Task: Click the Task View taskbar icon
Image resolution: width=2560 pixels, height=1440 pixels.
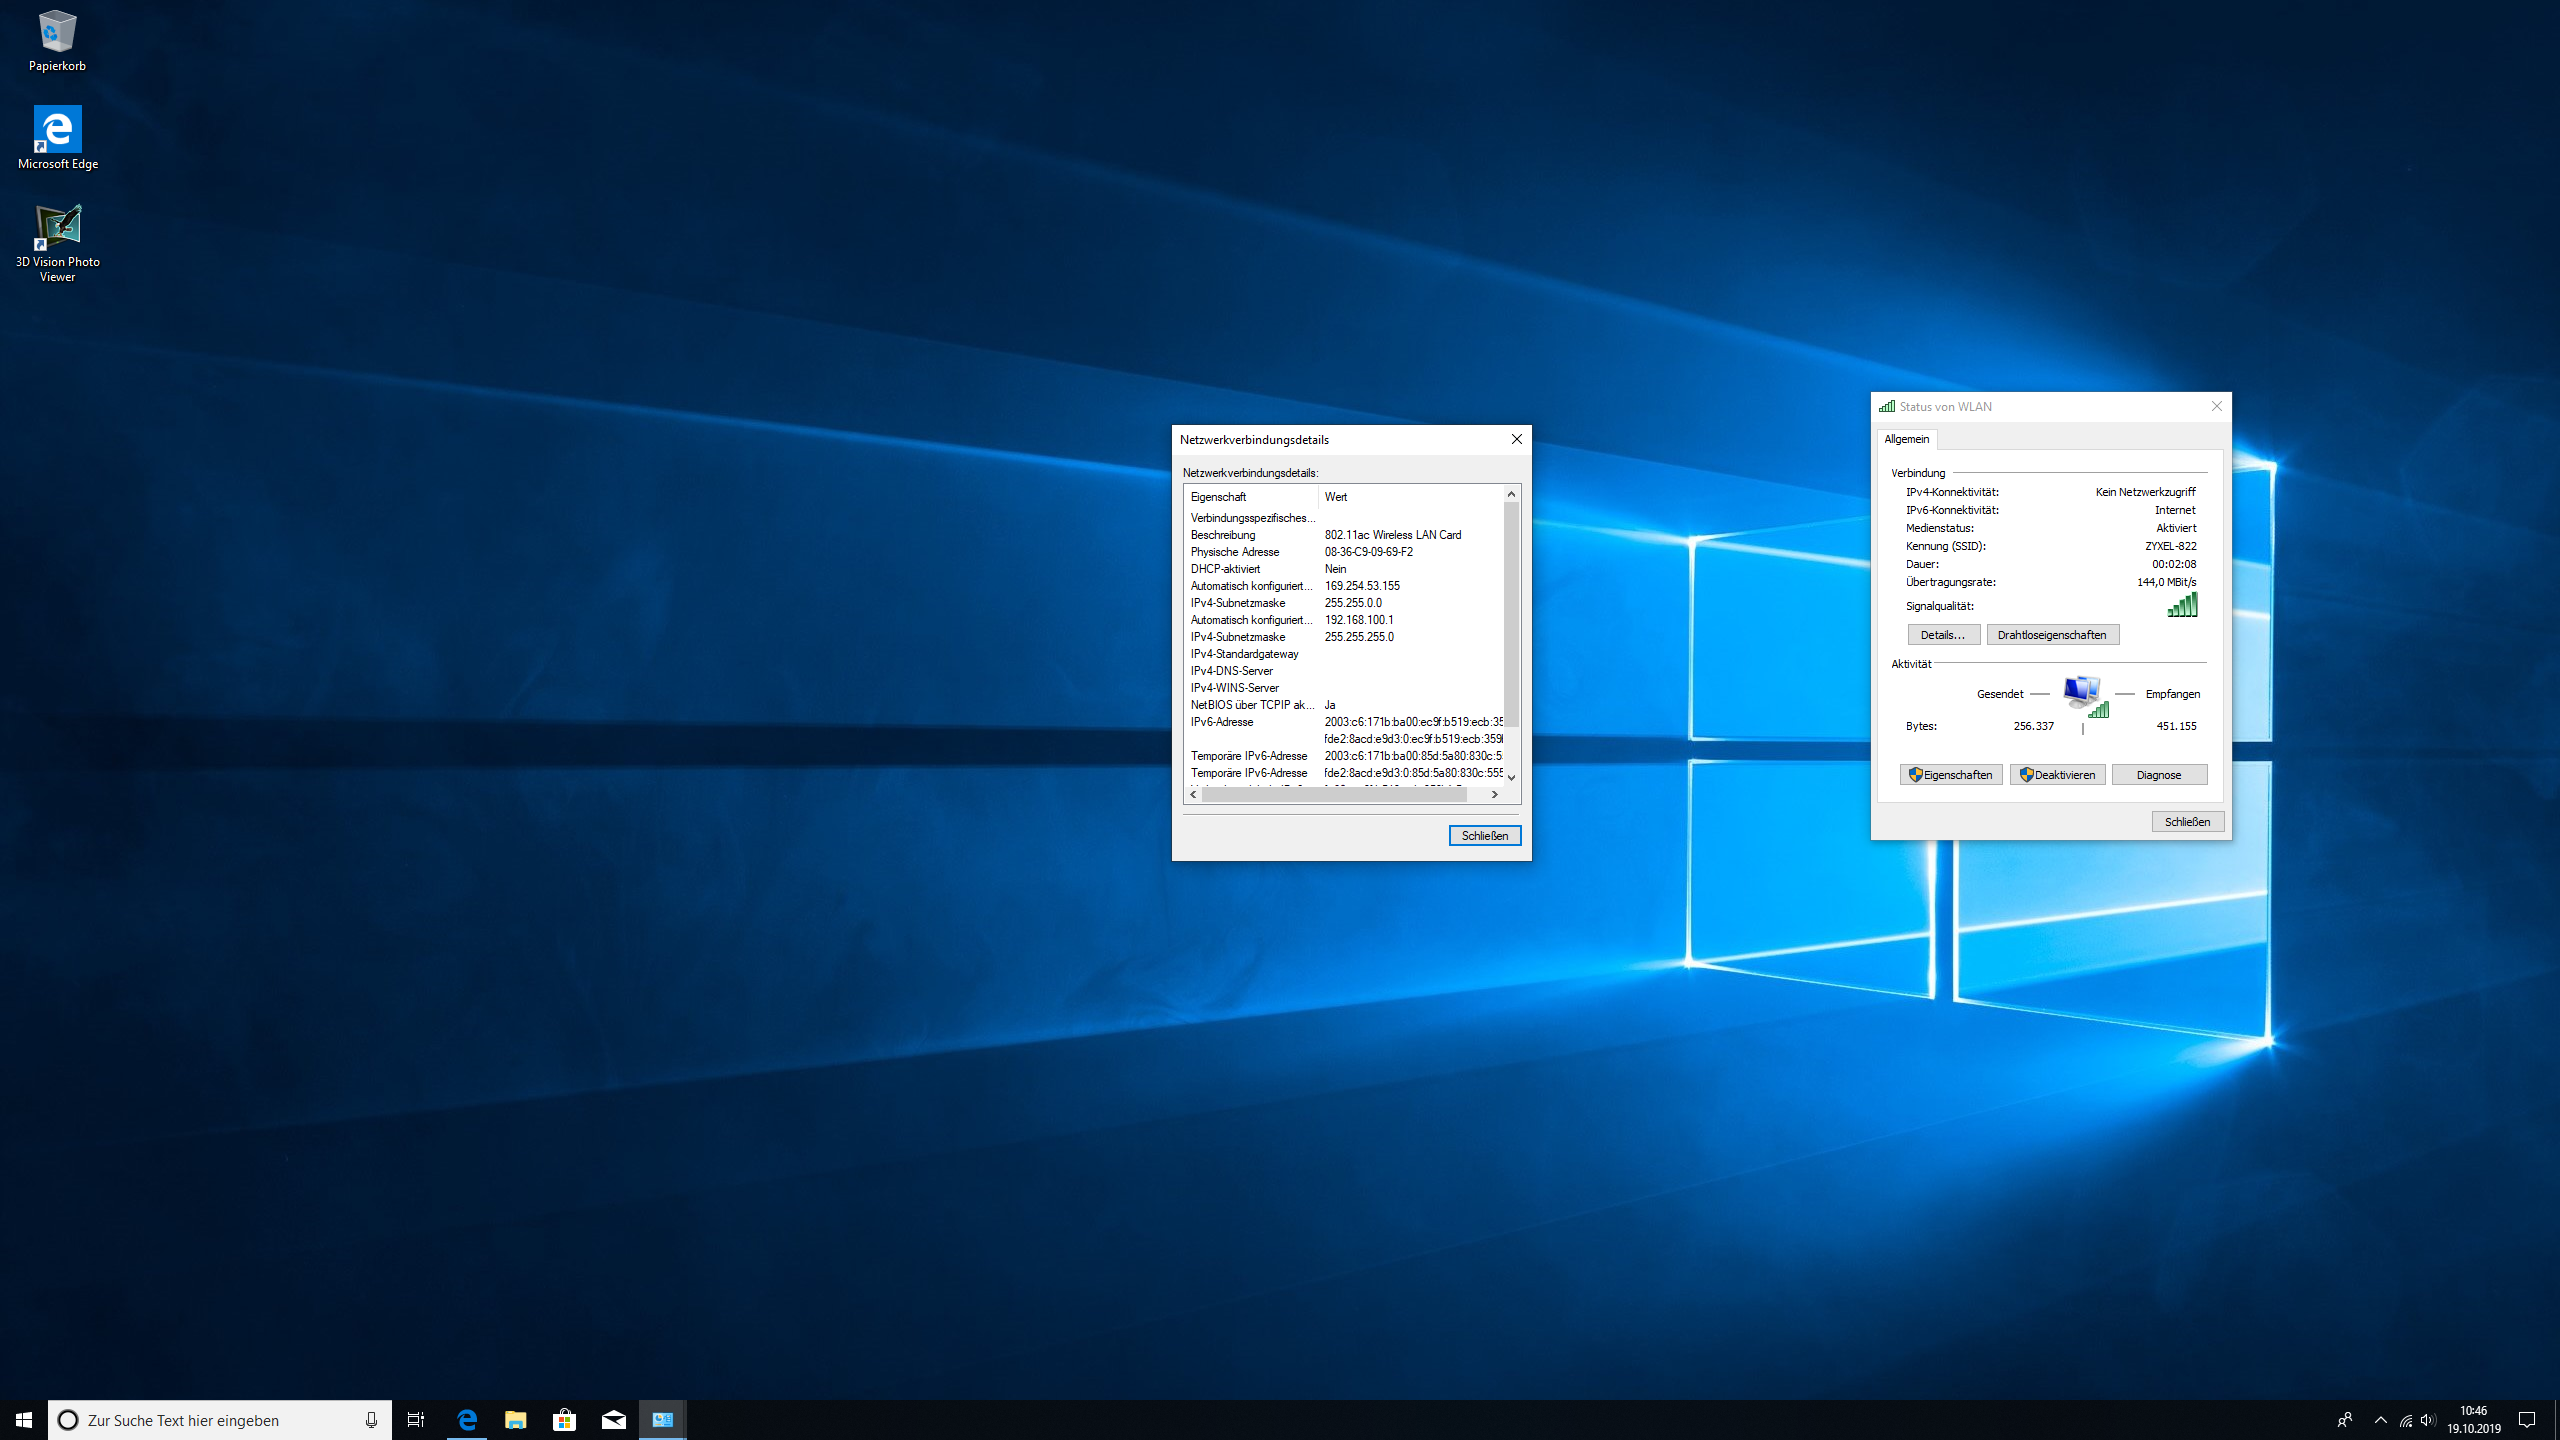Action: (x=416, y=1420)
